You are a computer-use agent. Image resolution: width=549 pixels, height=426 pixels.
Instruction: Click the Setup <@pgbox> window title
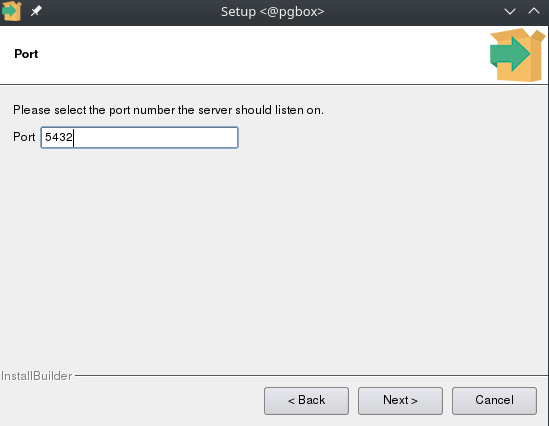272,12
